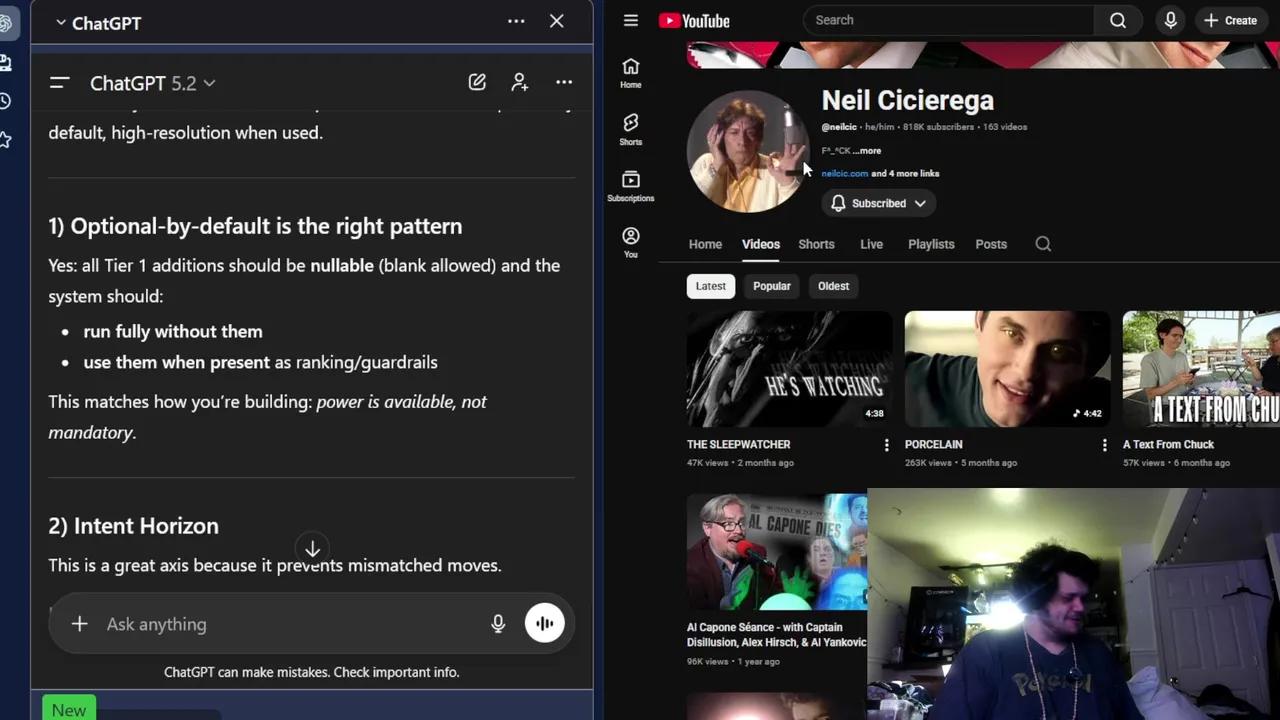Start a new chat with the compose icon
The height and width of the screenshot is (720, 1280).
pos(477,82)
